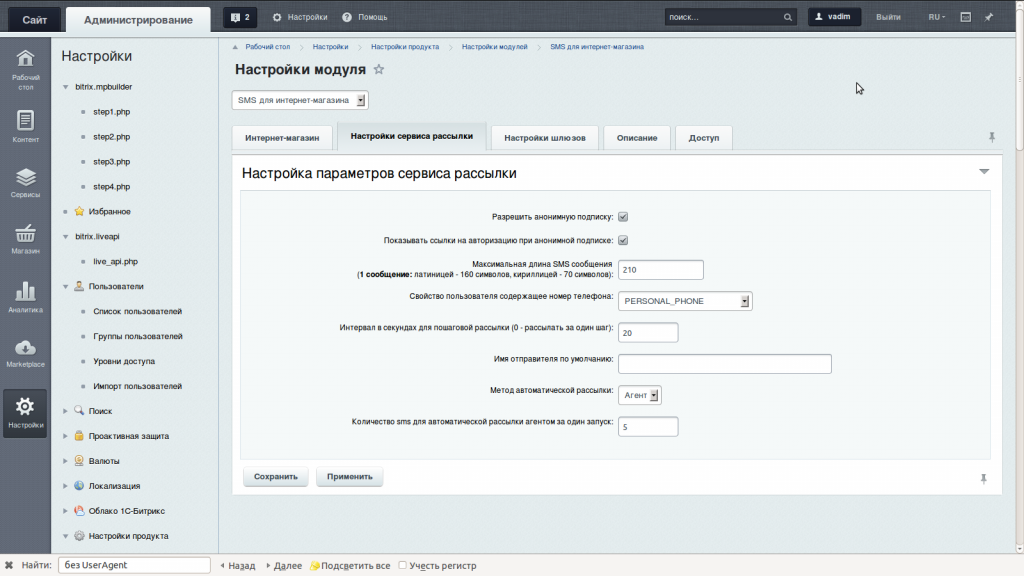The height and width of the screenshot is (576, 1024).
Task: Click the Имя отправителя по умолчанию field
Action: pos(725,364)
